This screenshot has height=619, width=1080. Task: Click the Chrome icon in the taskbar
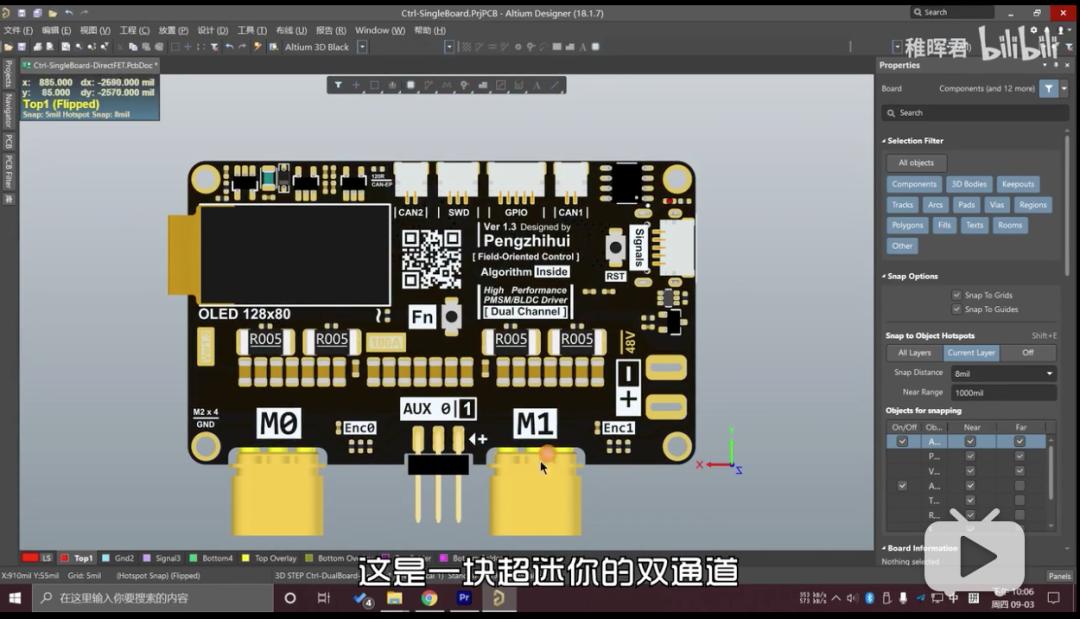click(x=429, y=598)
